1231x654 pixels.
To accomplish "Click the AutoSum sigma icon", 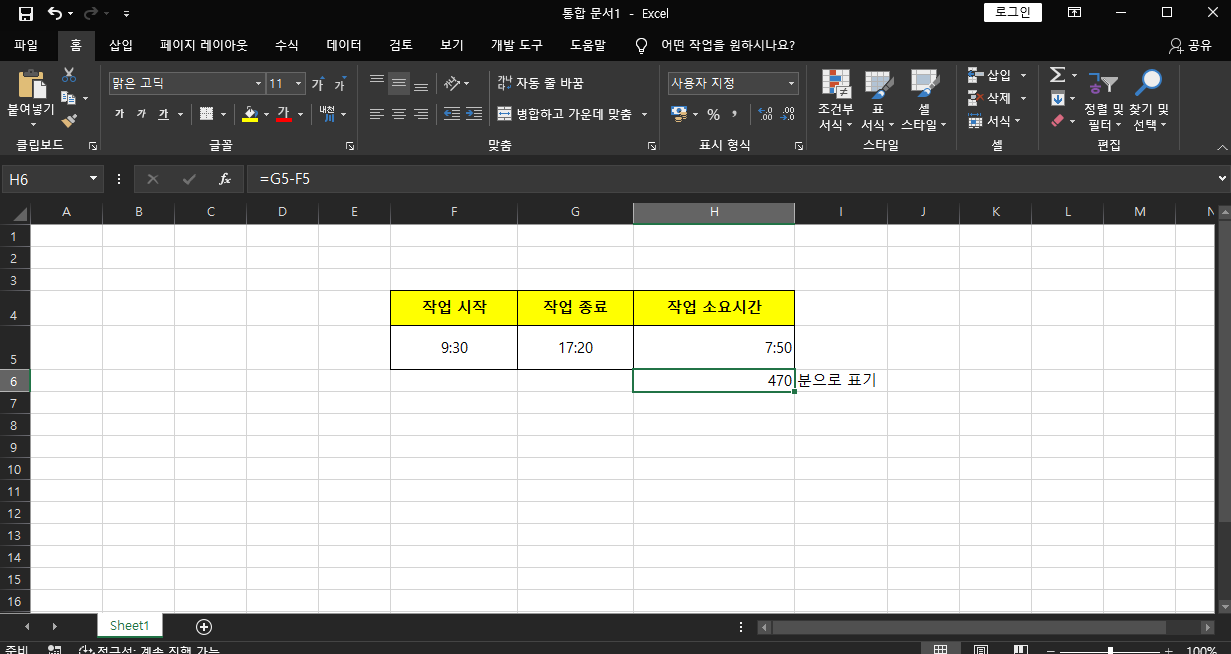I will pos(1057,75).
